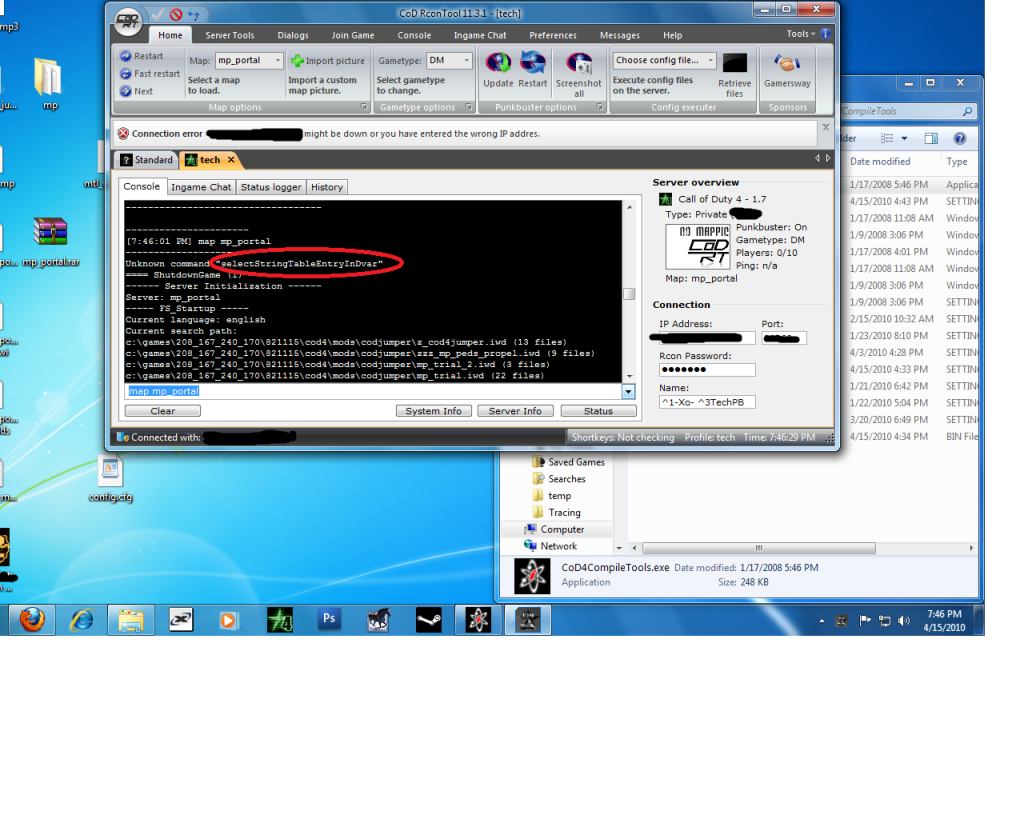Image resolution: width=1024 pixels, height=819 pixels.
Task: Open the Preferences ribbon tab
Action: [x=552, y=35]
